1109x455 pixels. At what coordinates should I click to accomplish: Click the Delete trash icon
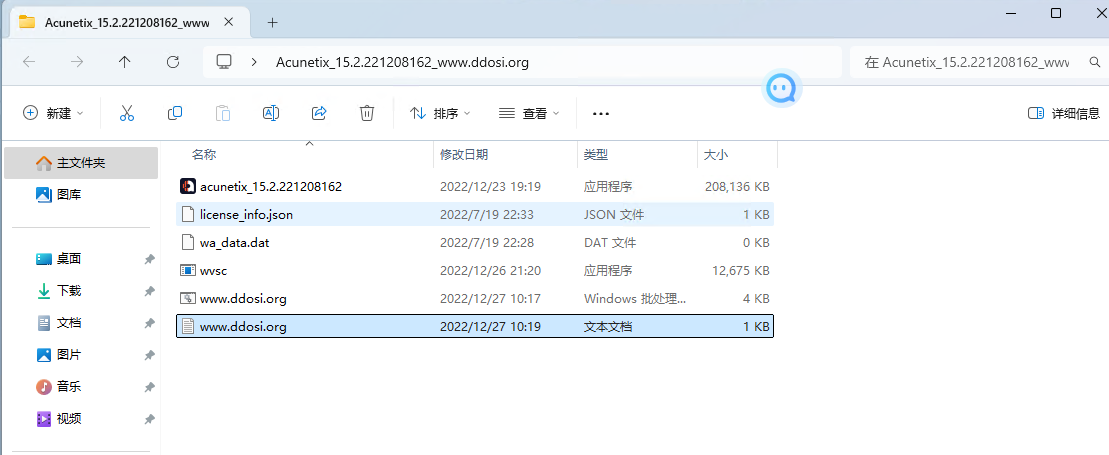(x=366, y=113)
